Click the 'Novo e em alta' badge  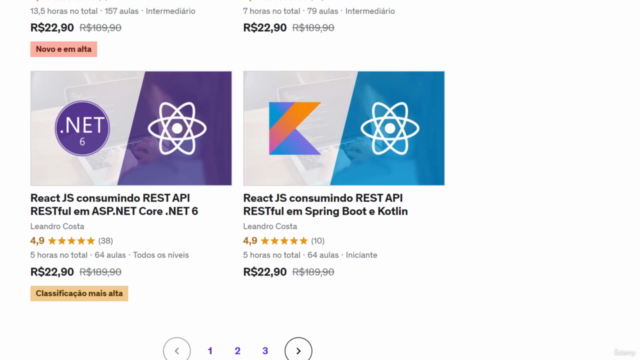(64, 49)
